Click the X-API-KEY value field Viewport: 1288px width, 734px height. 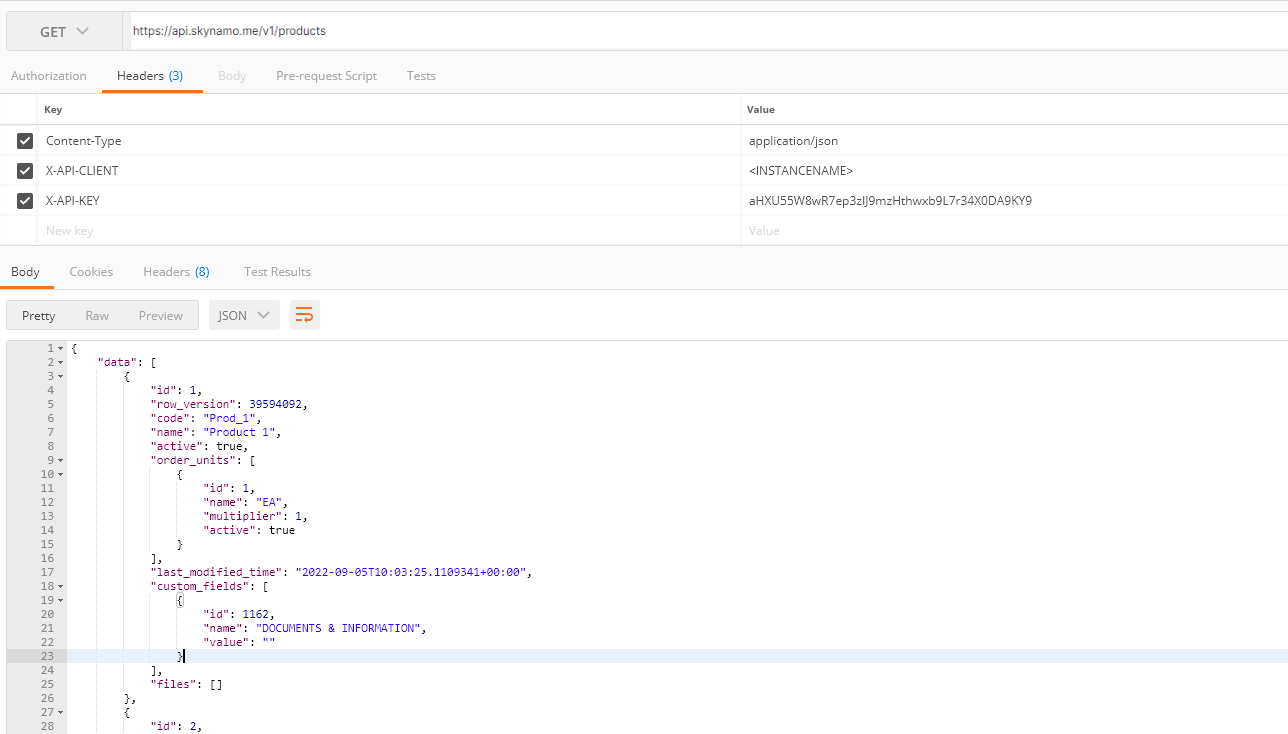point(1010,201)
